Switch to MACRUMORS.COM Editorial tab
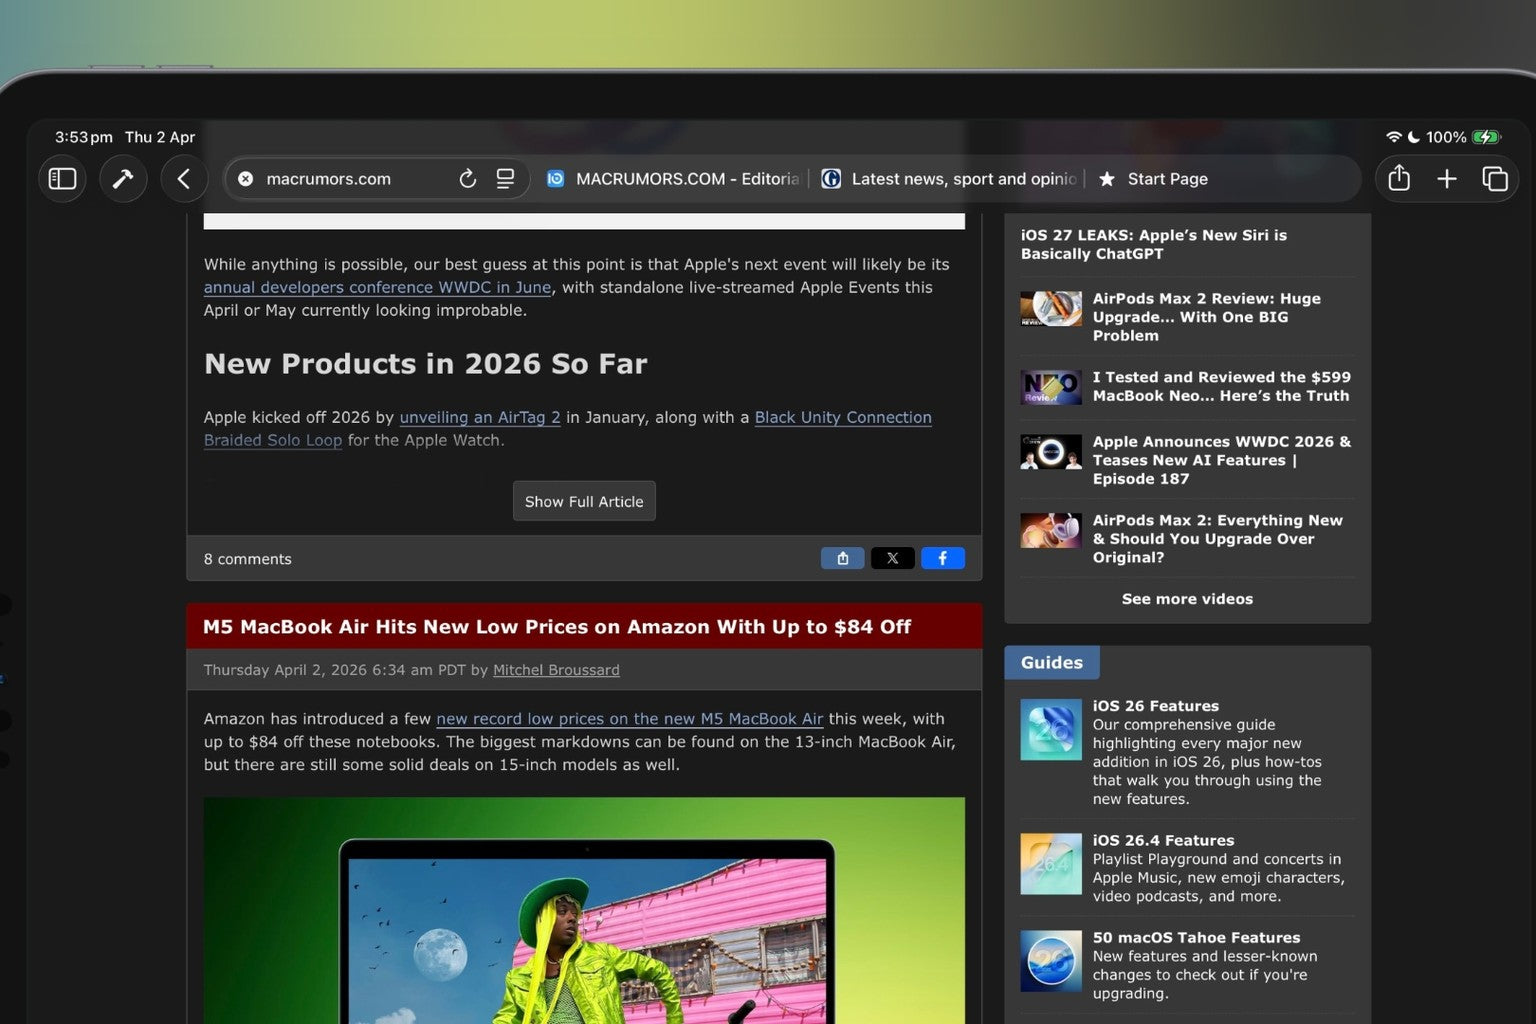 point(675,179)
